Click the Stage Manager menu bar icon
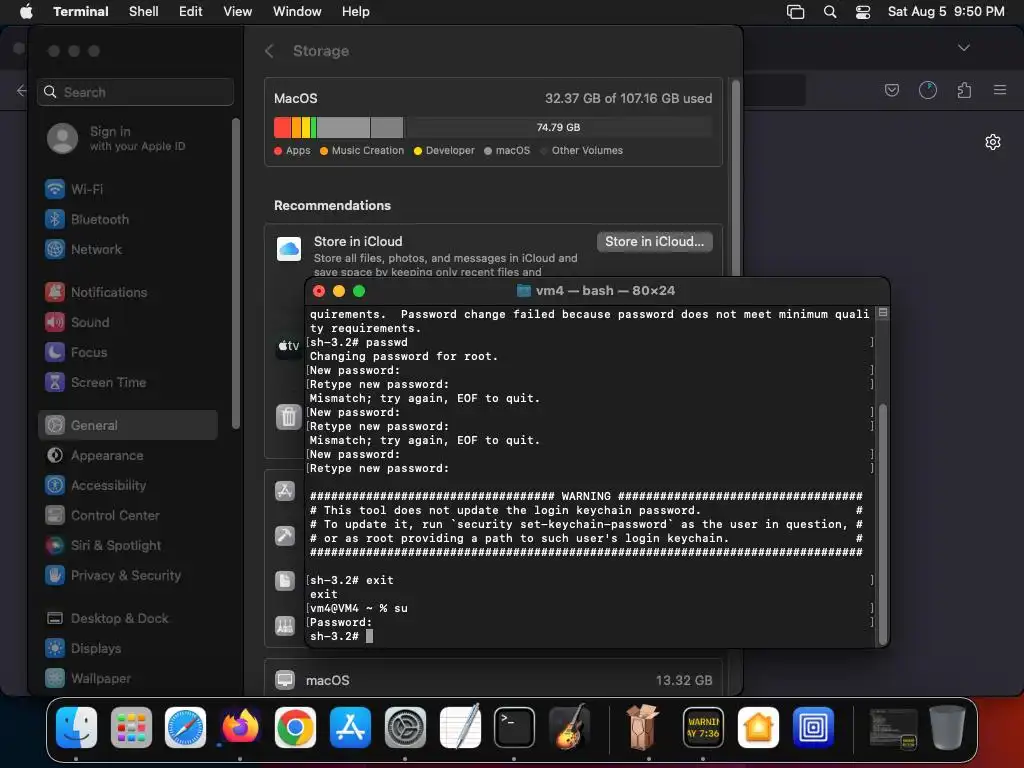The image size is (1024, 768). click(x=795, y=12)
